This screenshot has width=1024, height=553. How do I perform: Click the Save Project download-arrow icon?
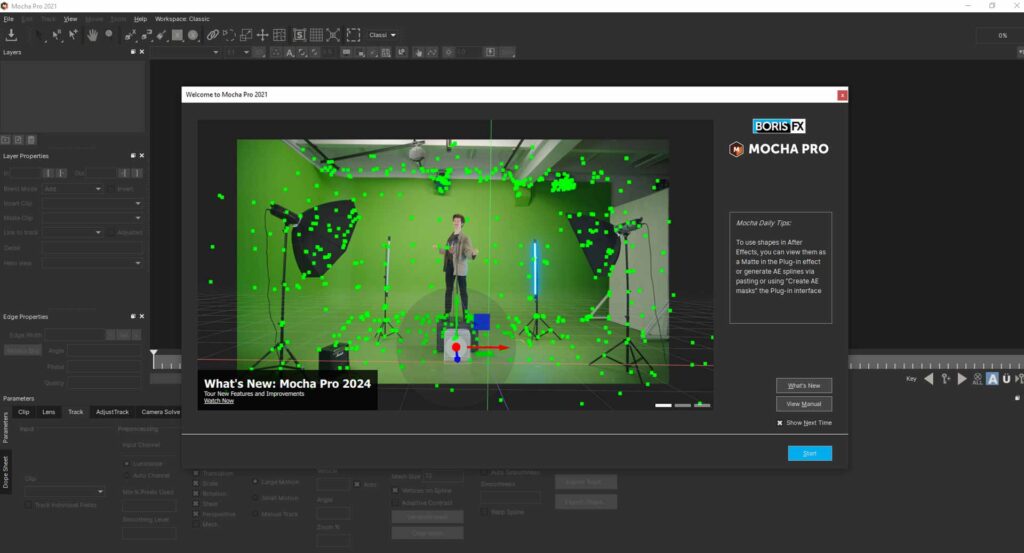11,35
